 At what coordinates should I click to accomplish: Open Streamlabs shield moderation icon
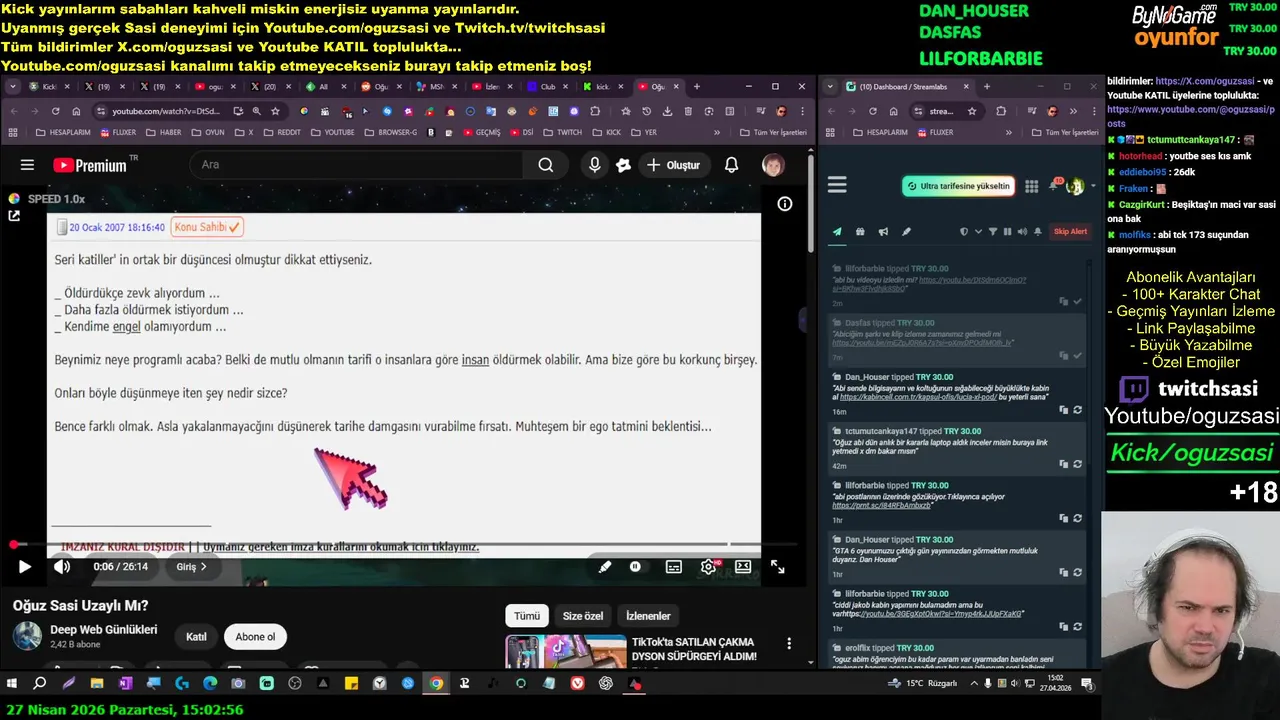964,232
